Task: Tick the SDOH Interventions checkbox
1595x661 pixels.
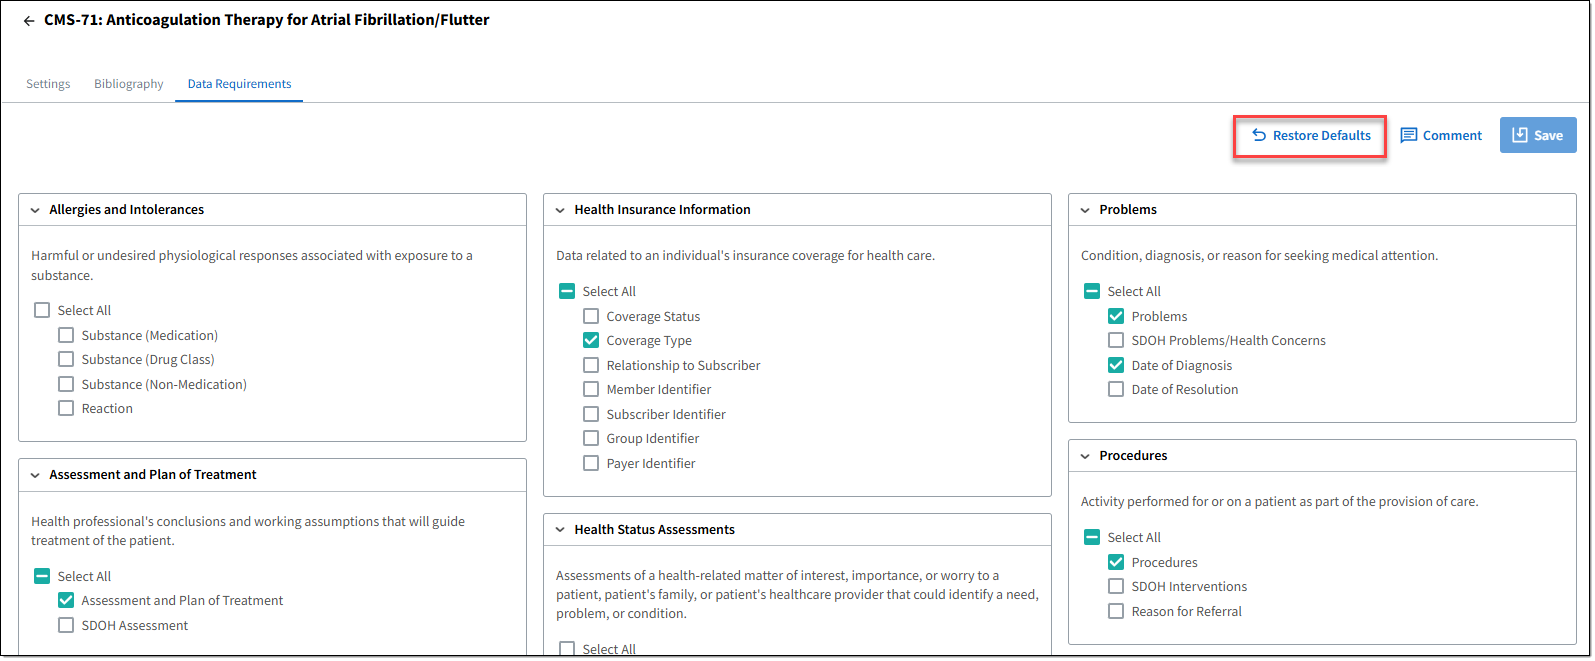Action: click(1116, 586)
